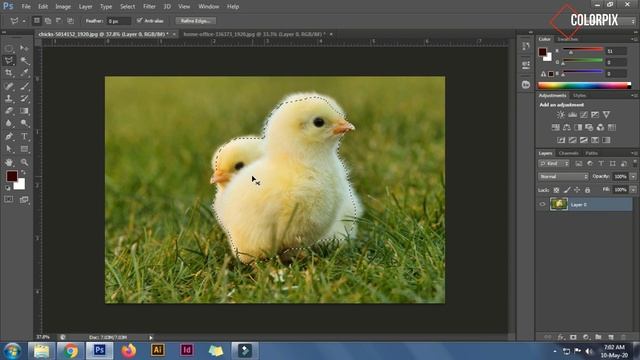Screen dimensions: 640x360
Task: Click the background color swatch in toolbox
Action: 20,185
